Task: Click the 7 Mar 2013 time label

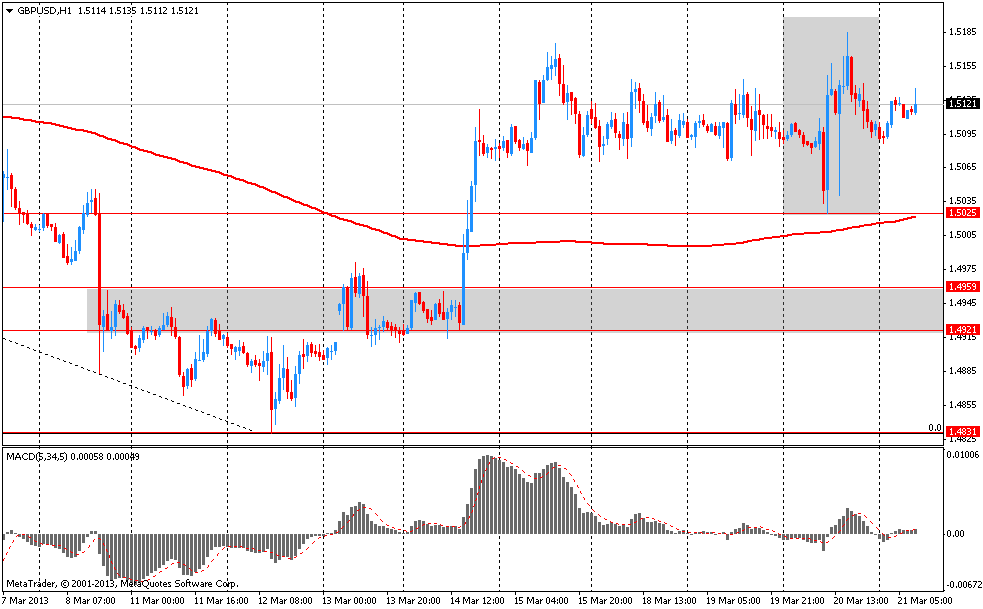Action: click(23, 601)
